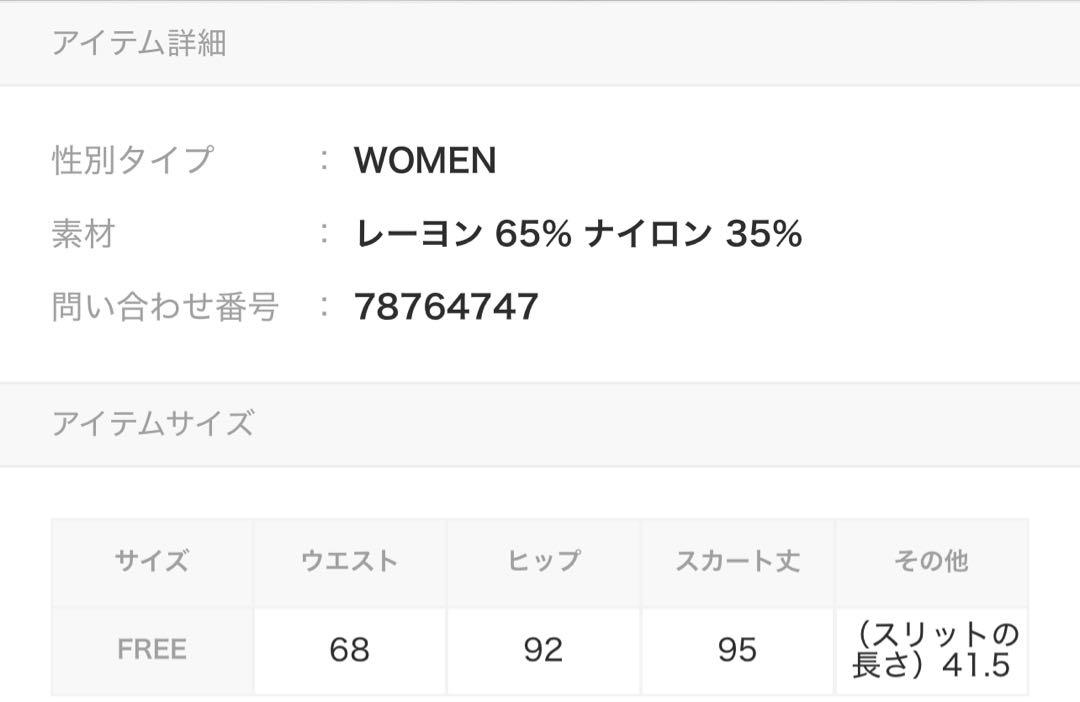Click the colon beside 素材 row
This screenshot has width=1080, height=702.
tap(324, 233)
